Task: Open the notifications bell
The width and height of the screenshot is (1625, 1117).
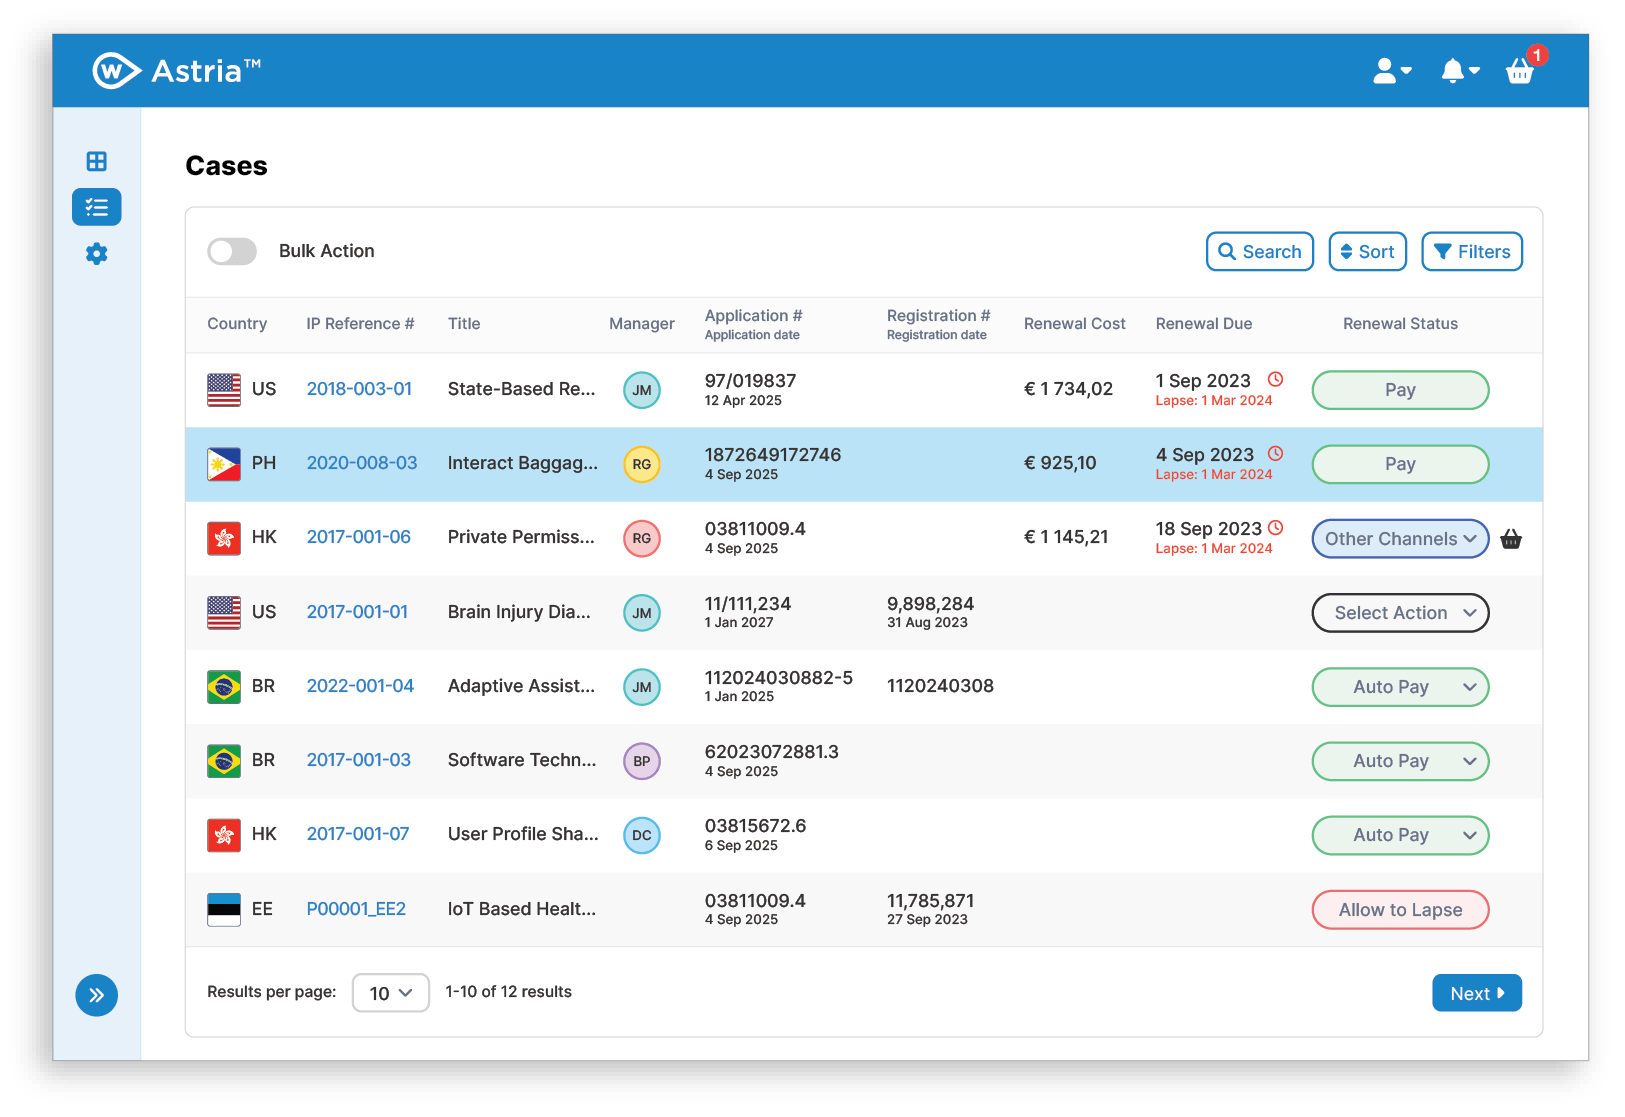Action: (x=1460, y=71)
